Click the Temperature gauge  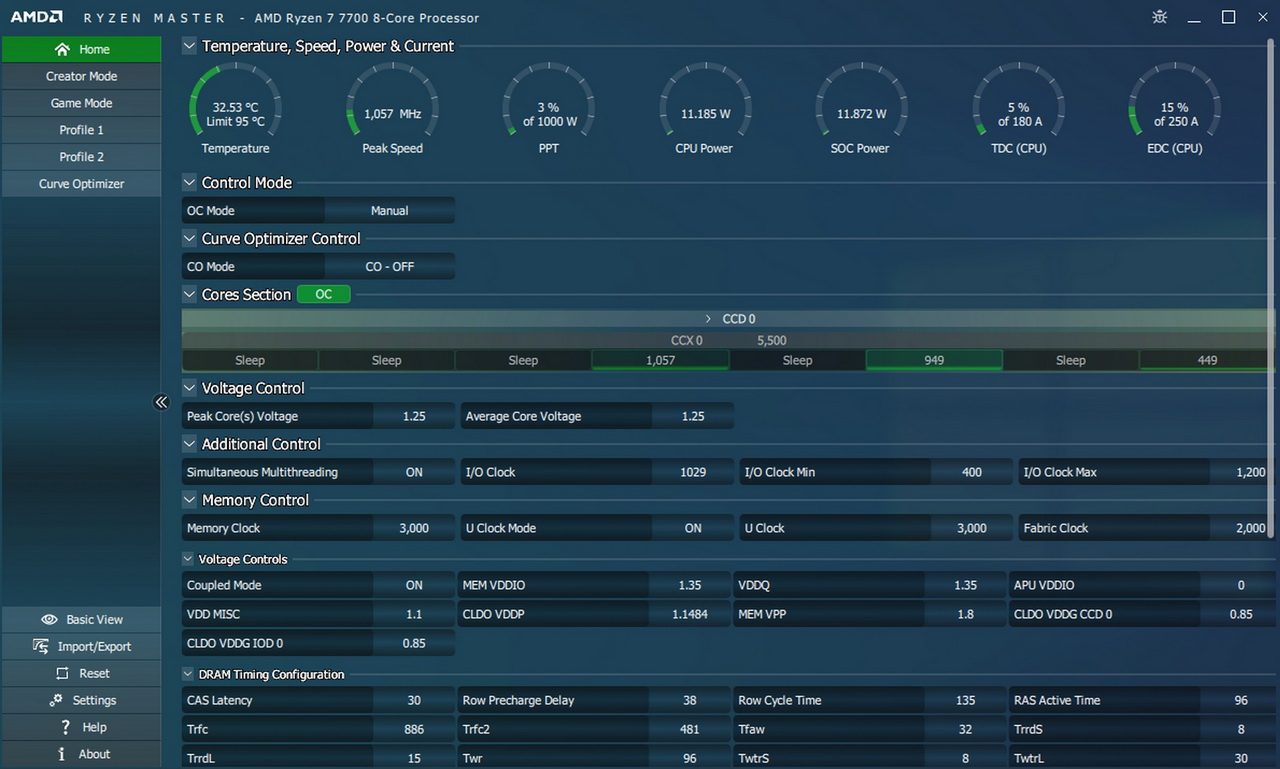[235, 110]
